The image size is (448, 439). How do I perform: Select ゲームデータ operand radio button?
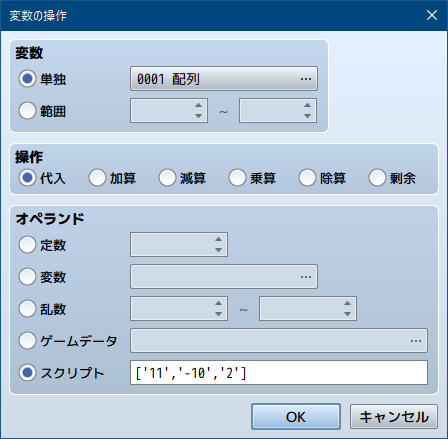click(27, 341)
